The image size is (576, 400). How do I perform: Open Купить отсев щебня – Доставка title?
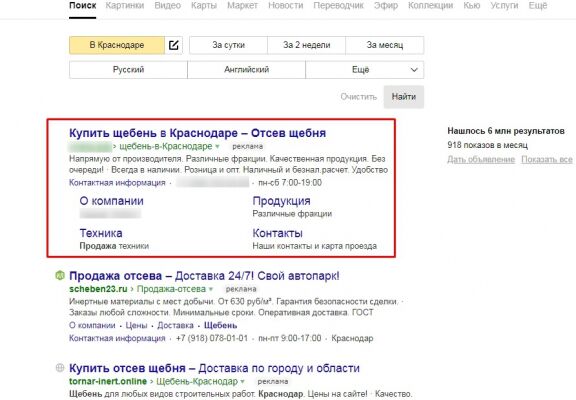[214, 368]
